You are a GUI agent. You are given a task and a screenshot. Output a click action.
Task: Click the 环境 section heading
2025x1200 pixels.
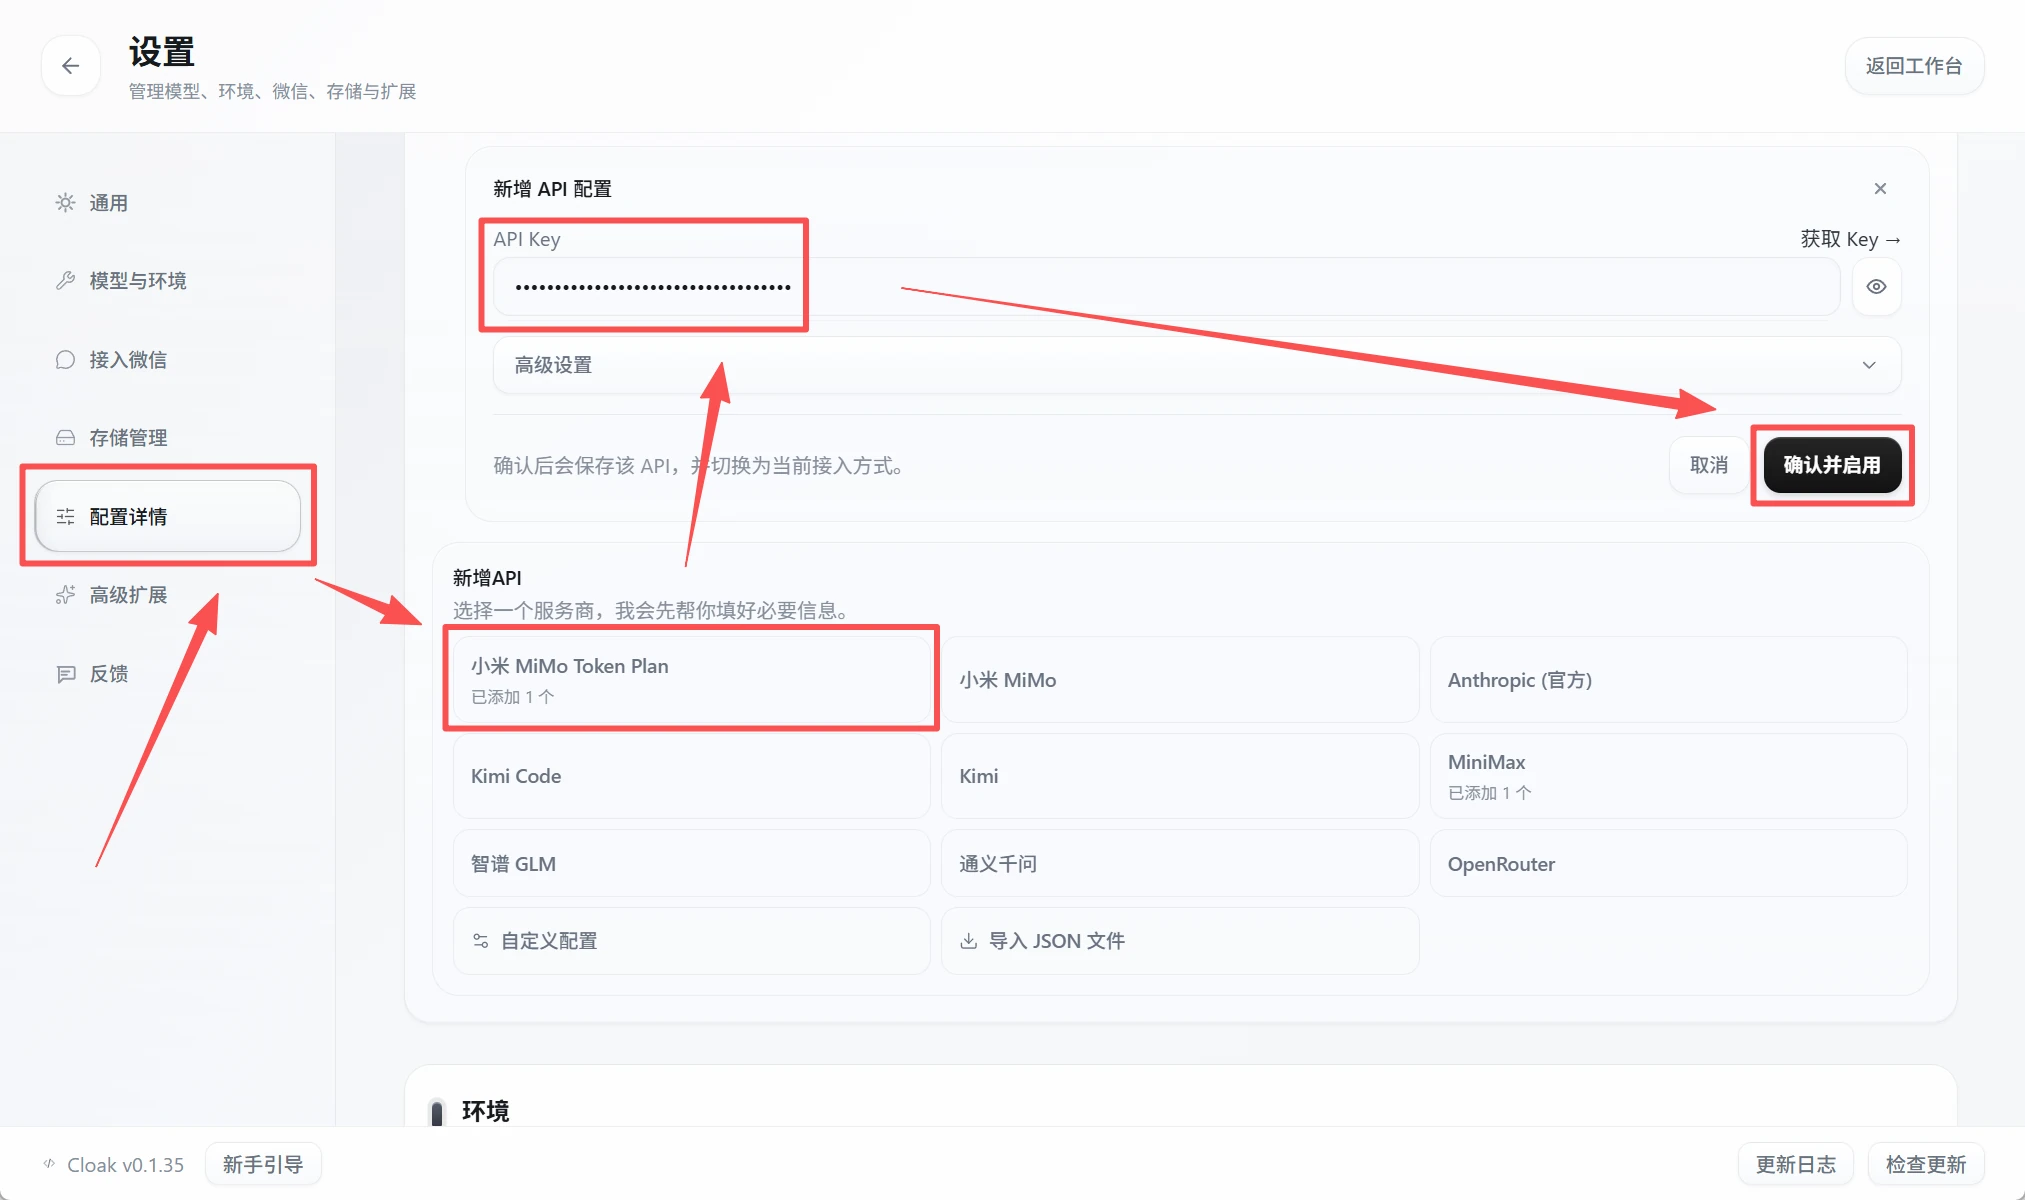click(485, 1111)
